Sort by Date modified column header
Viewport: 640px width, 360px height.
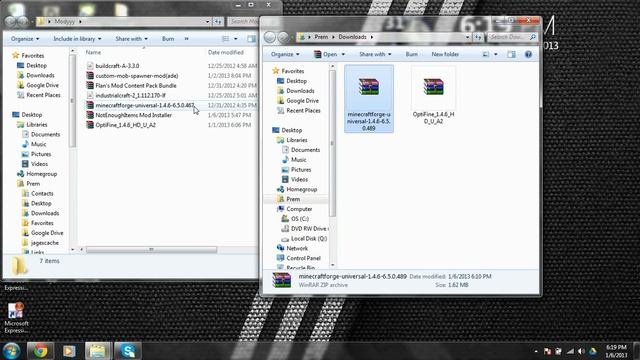coord(225,52)
